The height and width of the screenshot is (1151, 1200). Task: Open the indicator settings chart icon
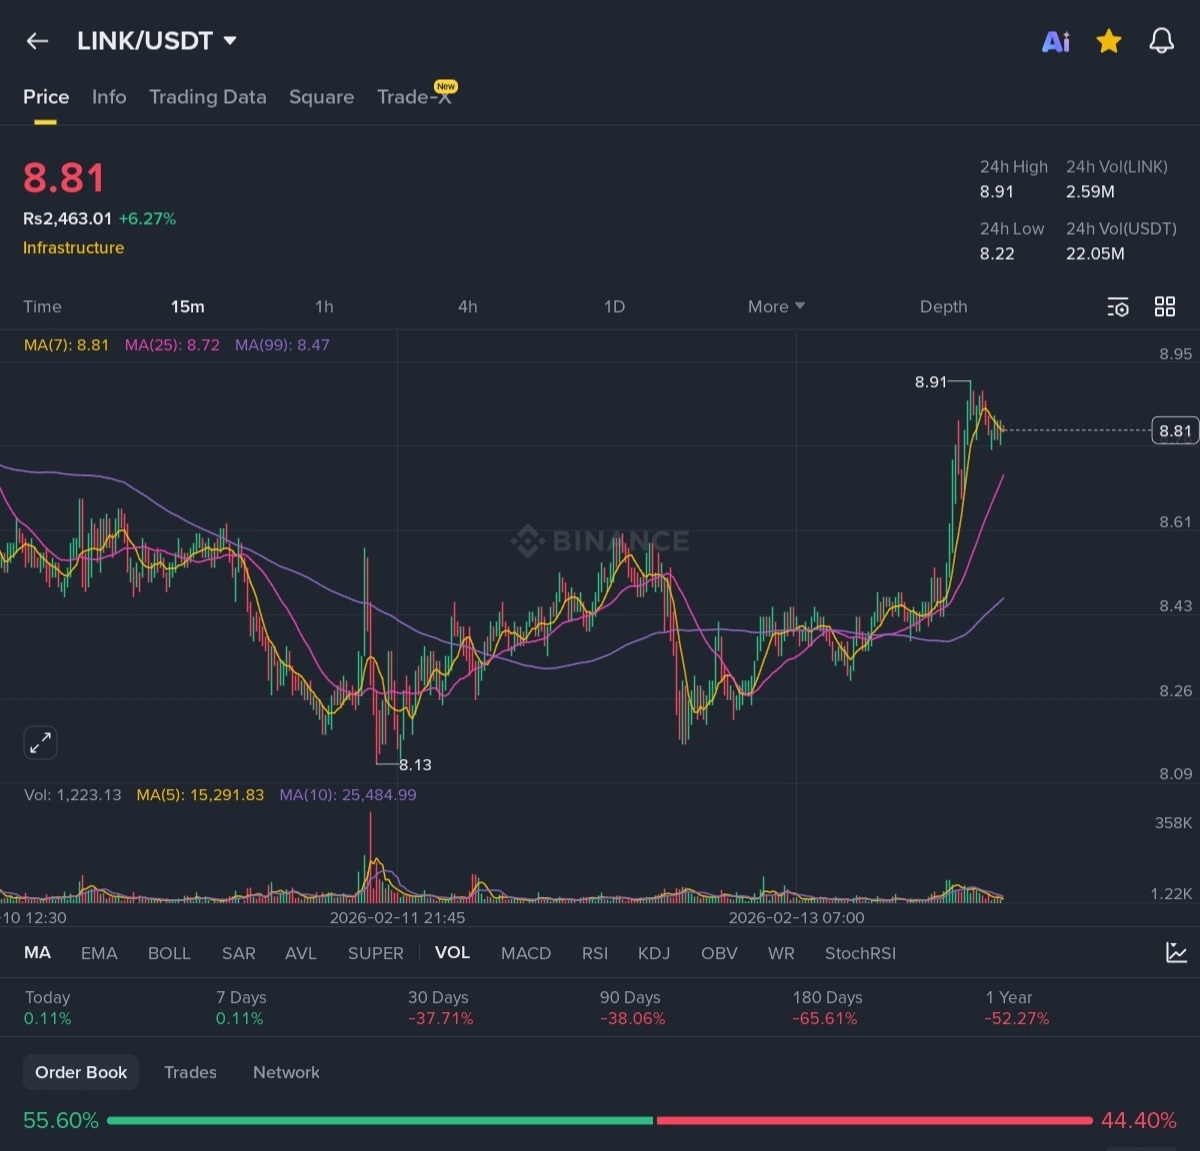click(1176, 953)
